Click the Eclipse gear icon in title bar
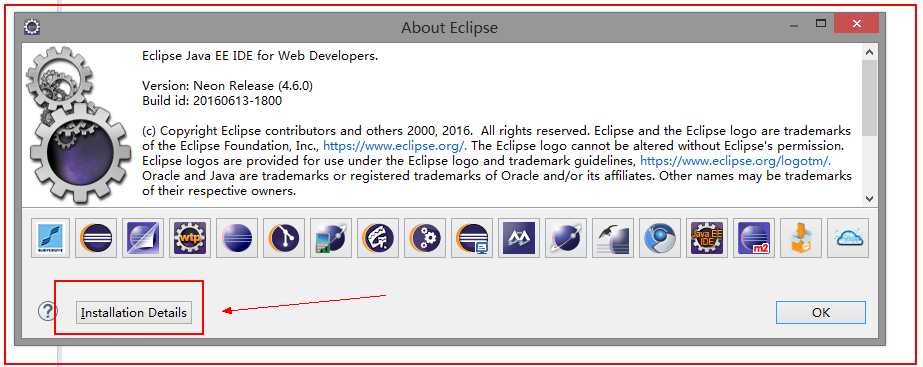This screenshot has width=923, height=367. [x=32, y=27]
